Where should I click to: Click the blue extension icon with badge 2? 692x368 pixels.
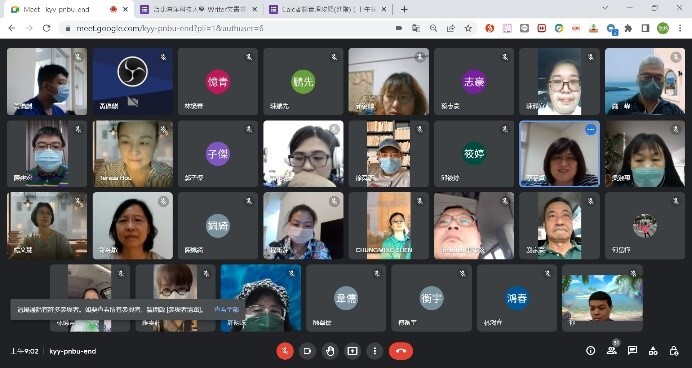tap(612, 29)
